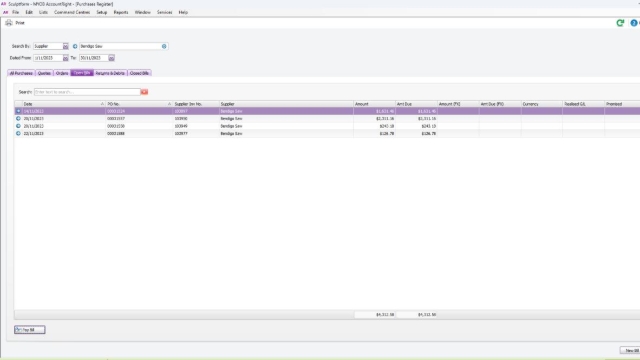Switch to the All Purchases tab

point(21,73)
